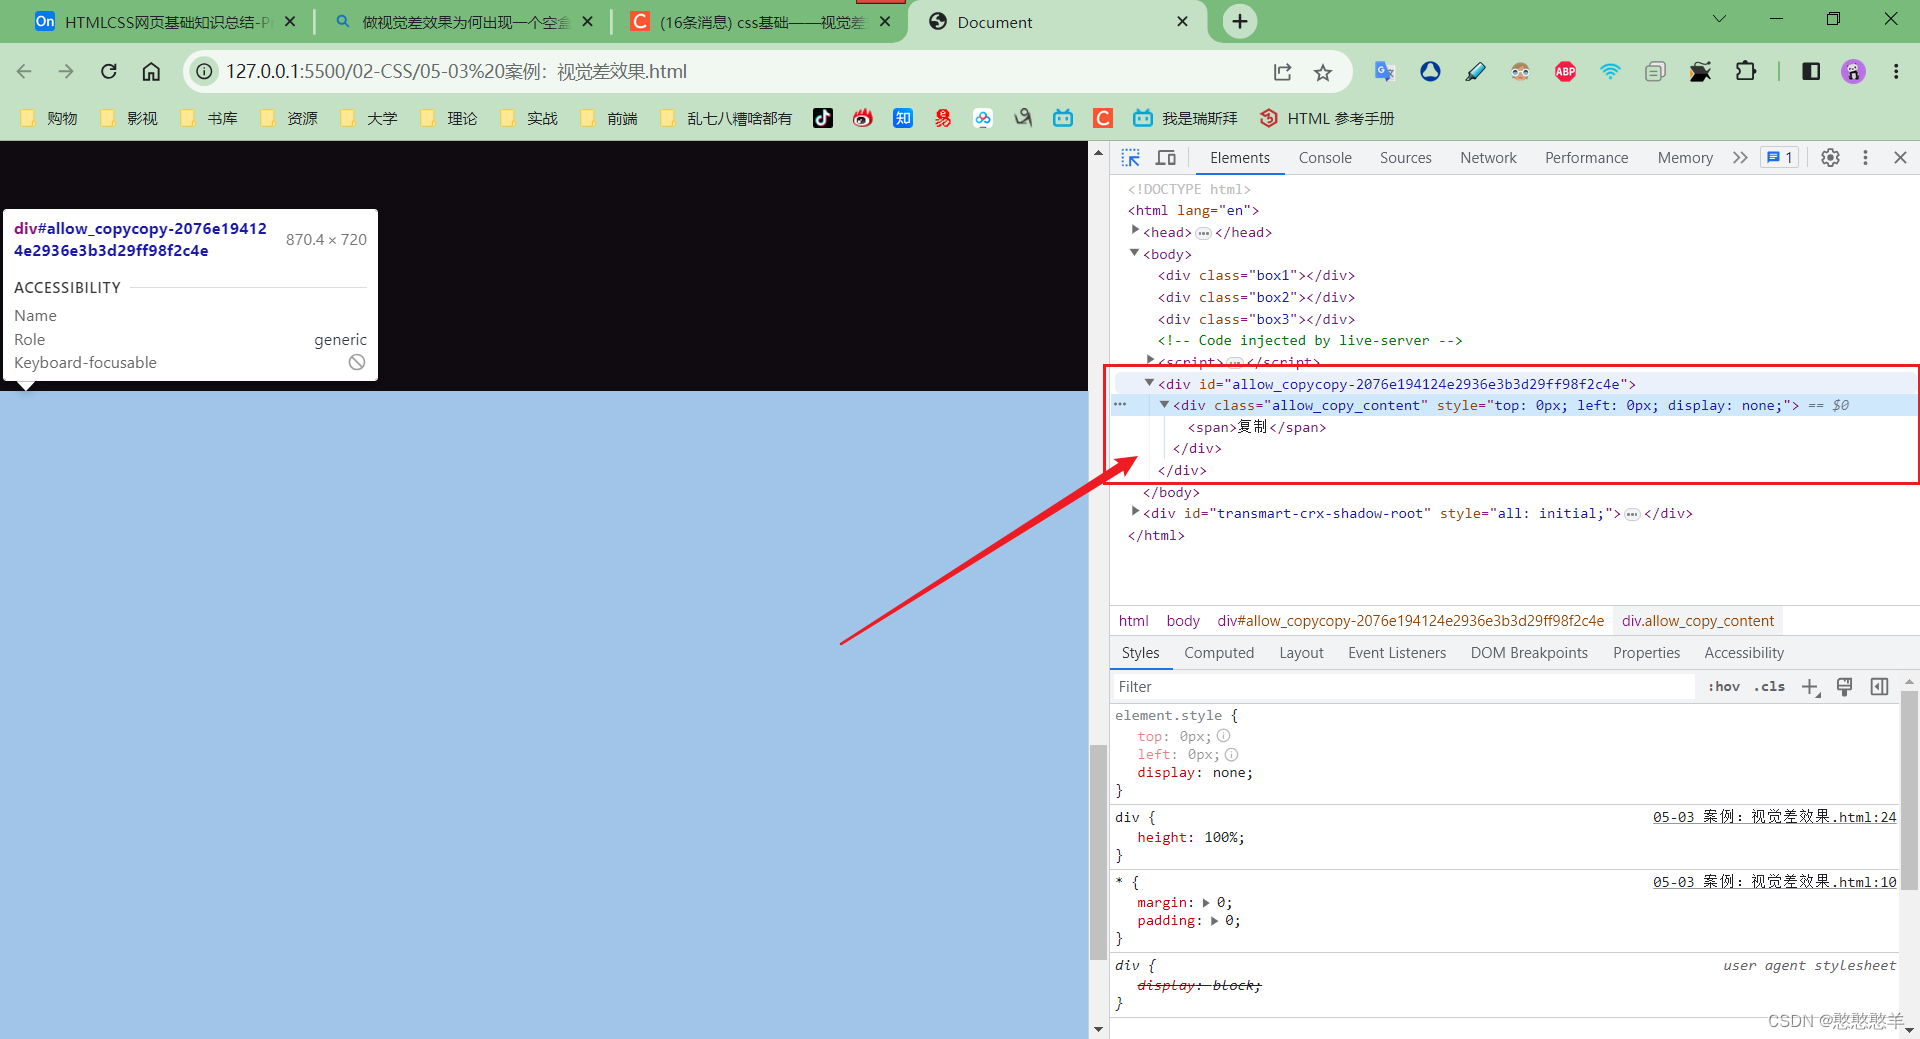Screen dimensions: 1920x1039
Task: Switch to the Layout pane
Action: point(1301,653)
